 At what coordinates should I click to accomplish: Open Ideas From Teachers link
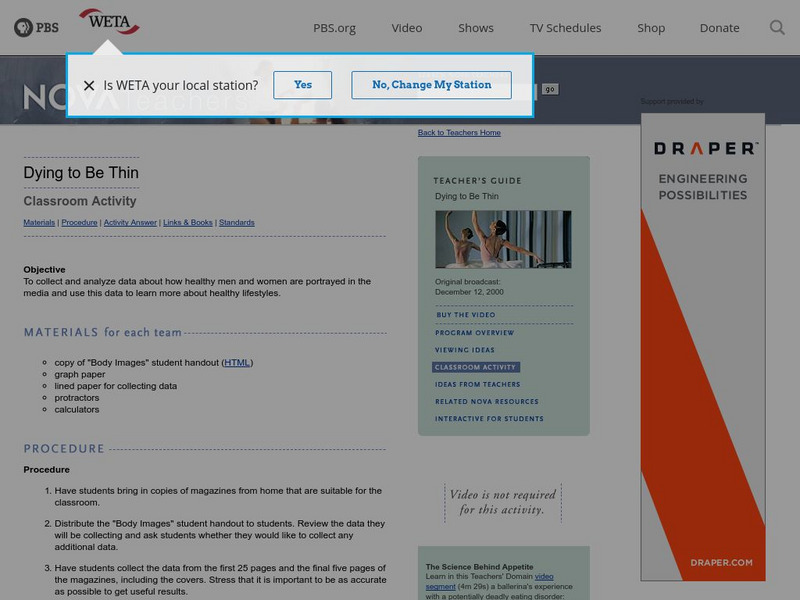click(478, 384)
